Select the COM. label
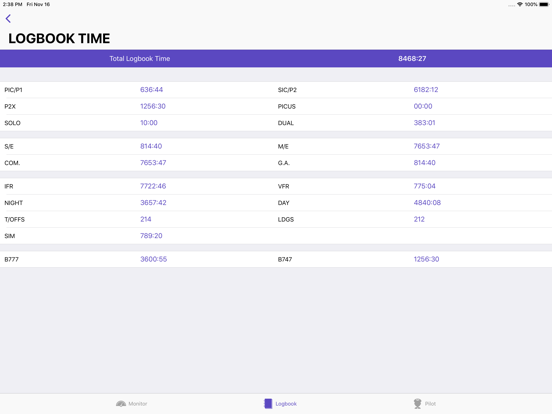The width and height of the screenshot is (552, 414). pyautogui.click(x=12, y=163)
